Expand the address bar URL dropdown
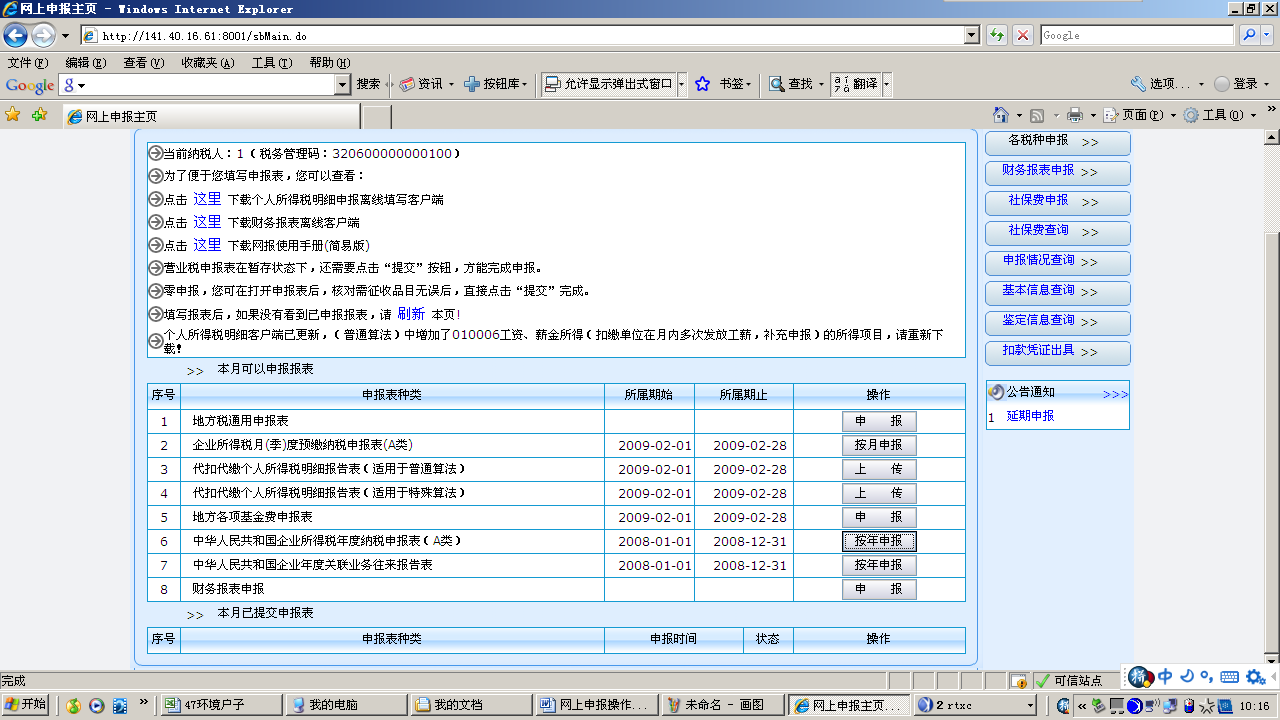Image resolution: width=1280 pixels, height=720 pixels. (971, 36)
